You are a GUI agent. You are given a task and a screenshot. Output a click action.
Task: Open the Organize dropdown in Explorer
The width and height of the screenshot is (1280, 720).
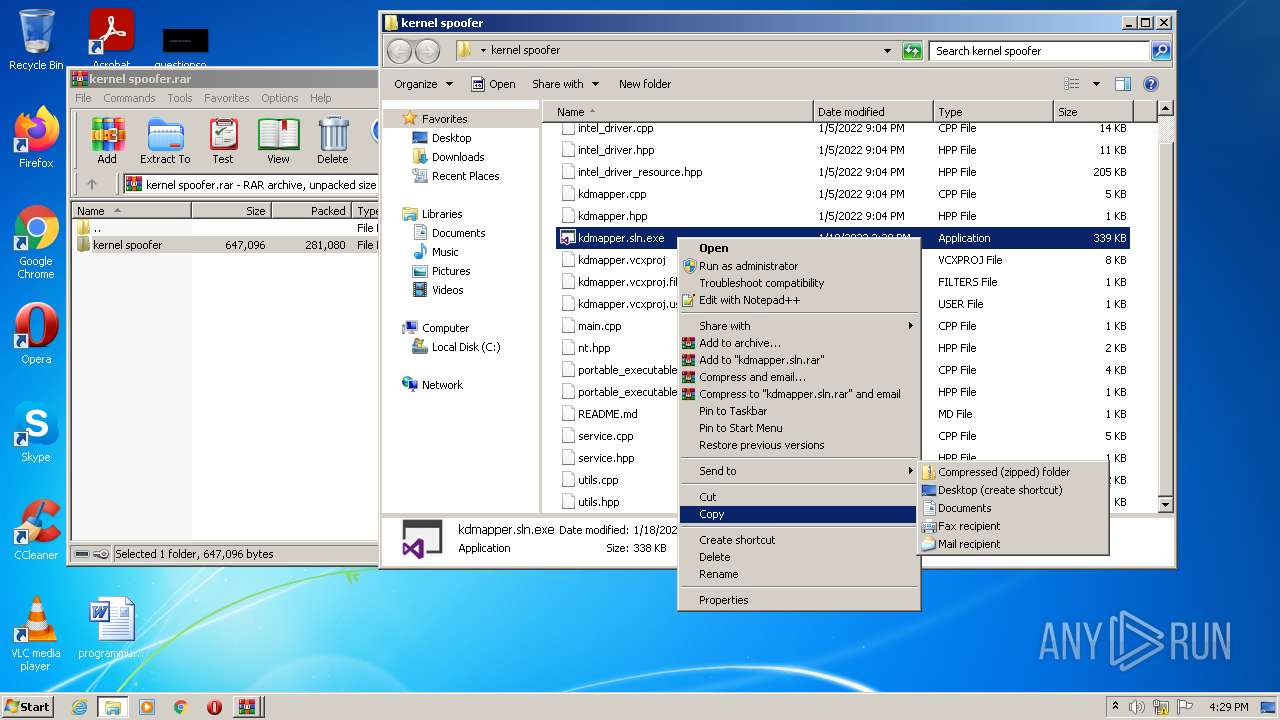click(423, 84)
